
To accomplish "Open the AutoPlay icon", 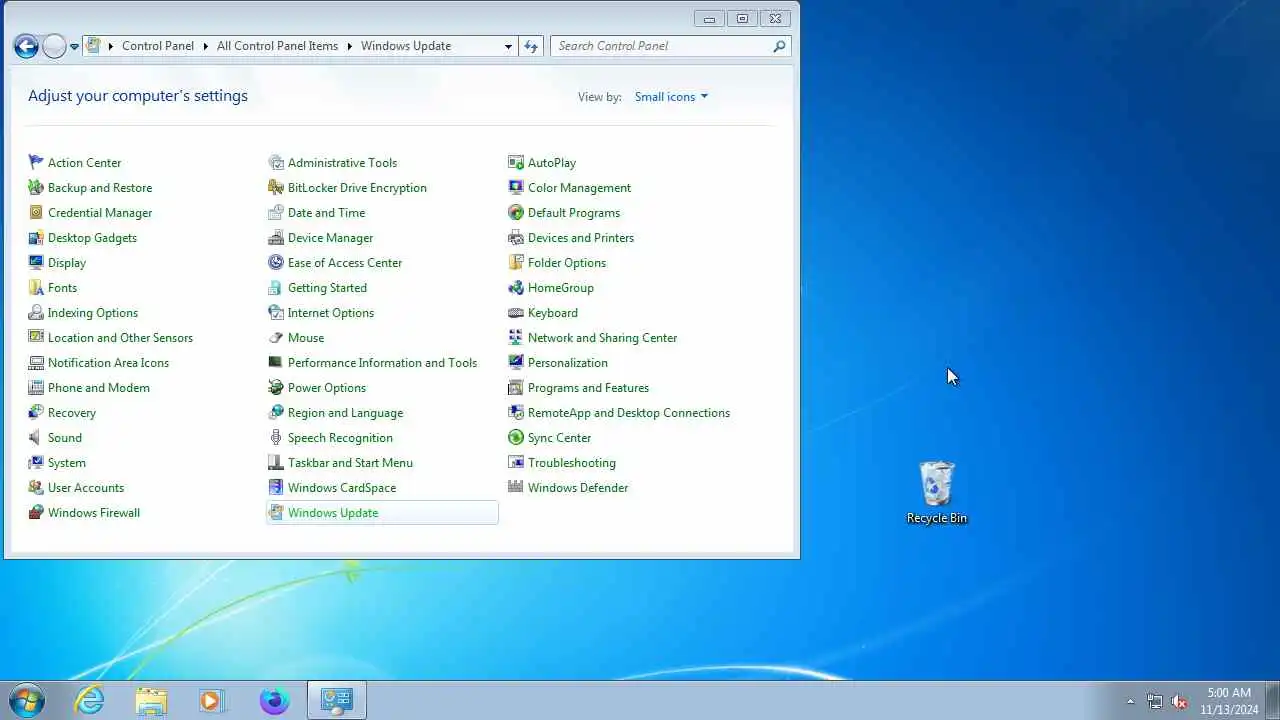I will coord(516,162).
